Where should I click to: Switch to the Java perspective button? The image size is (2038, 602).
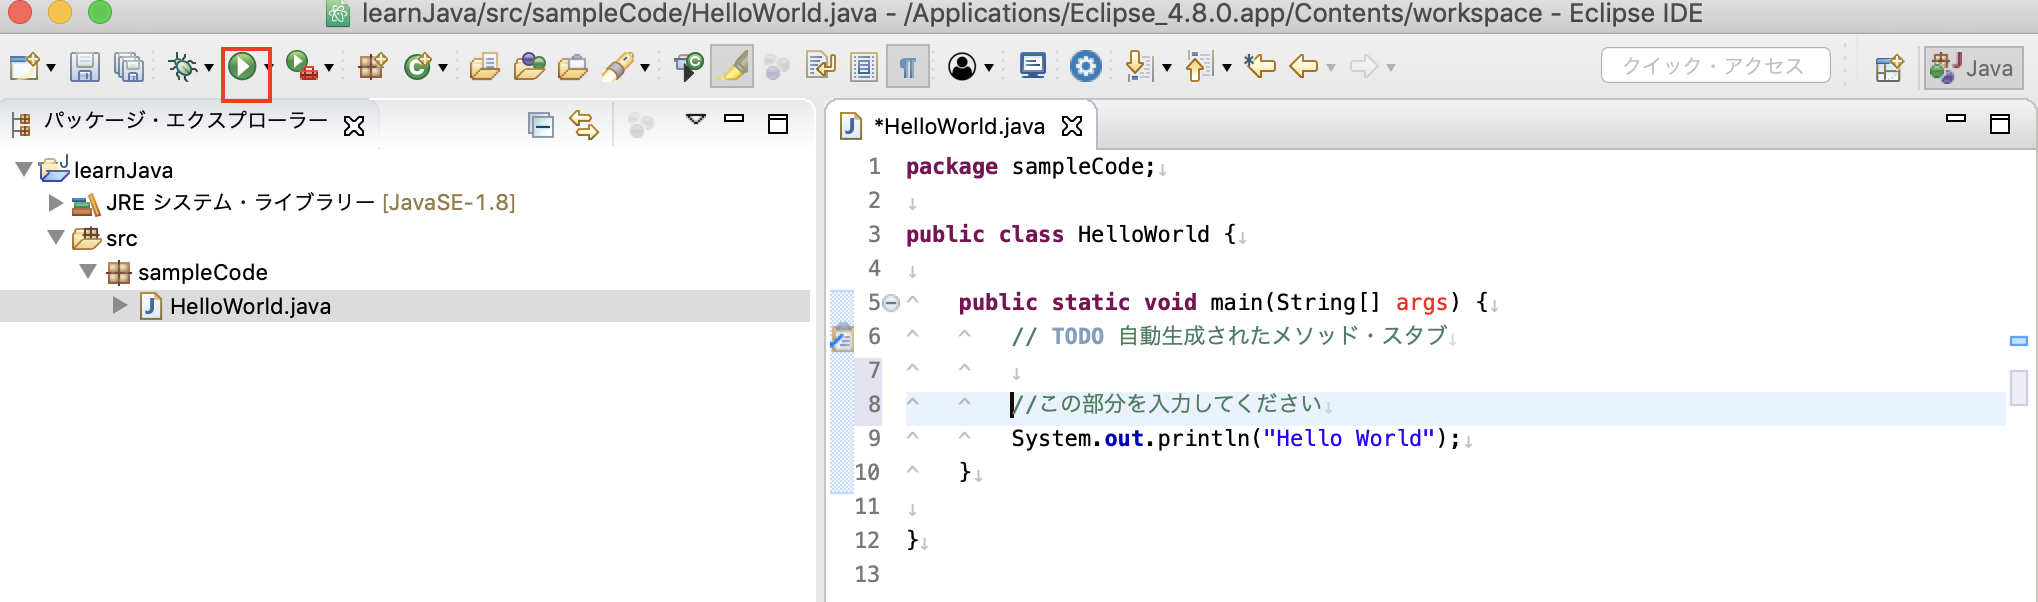pyautogui.click(x=1973, y=68)
